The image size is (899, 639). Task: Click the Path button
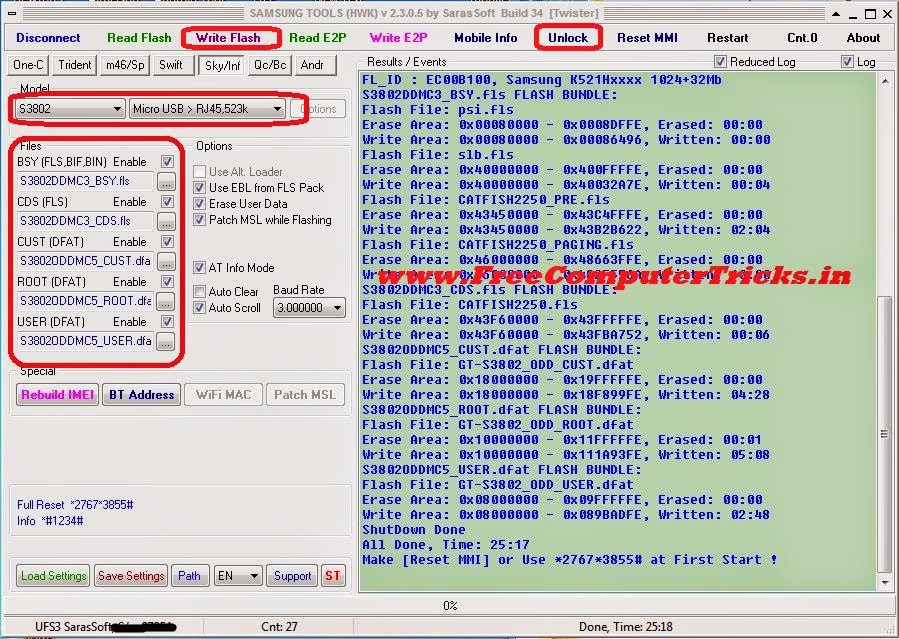click(x=189, y=575)
